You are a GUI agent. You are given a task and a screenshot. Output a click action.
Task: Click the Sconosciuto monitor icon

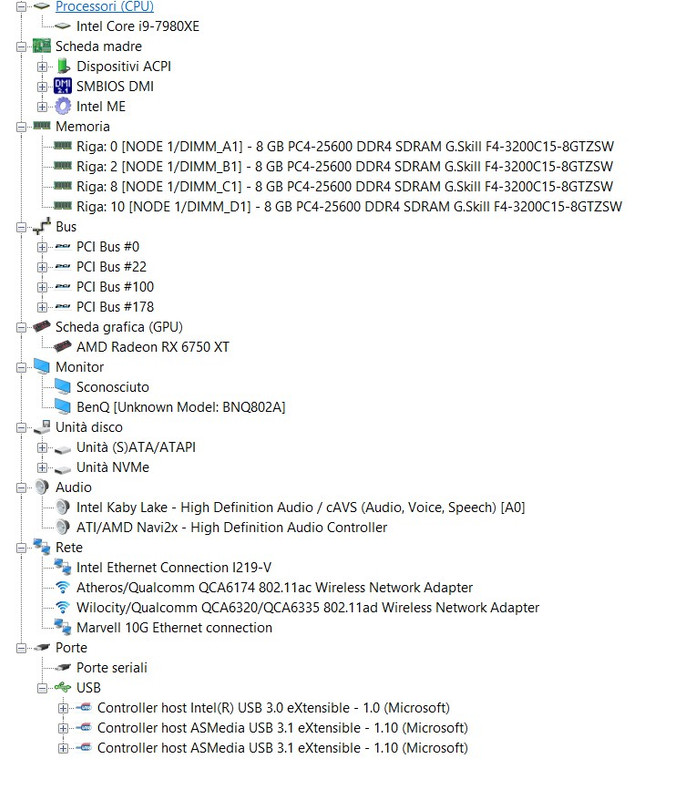click(x=63, y=386)
